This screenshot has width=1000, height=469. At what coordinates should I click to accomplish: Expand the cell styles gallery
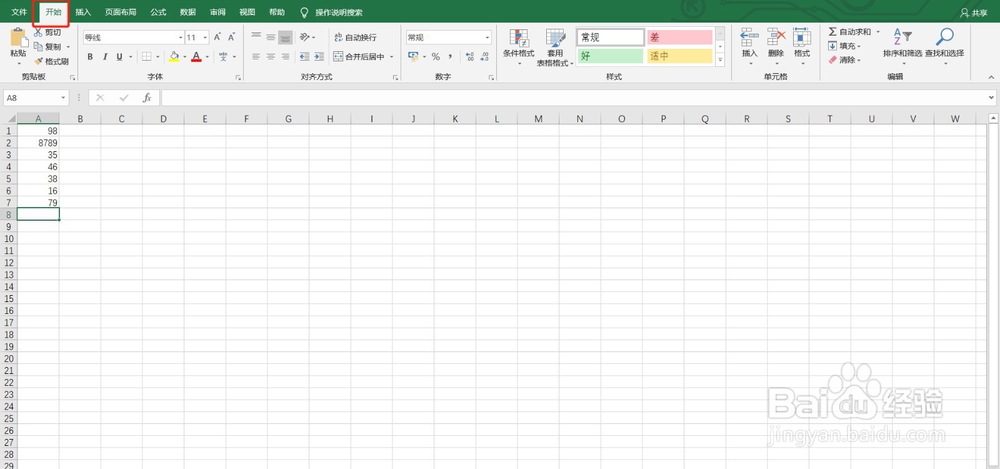[x=720, y=59]
